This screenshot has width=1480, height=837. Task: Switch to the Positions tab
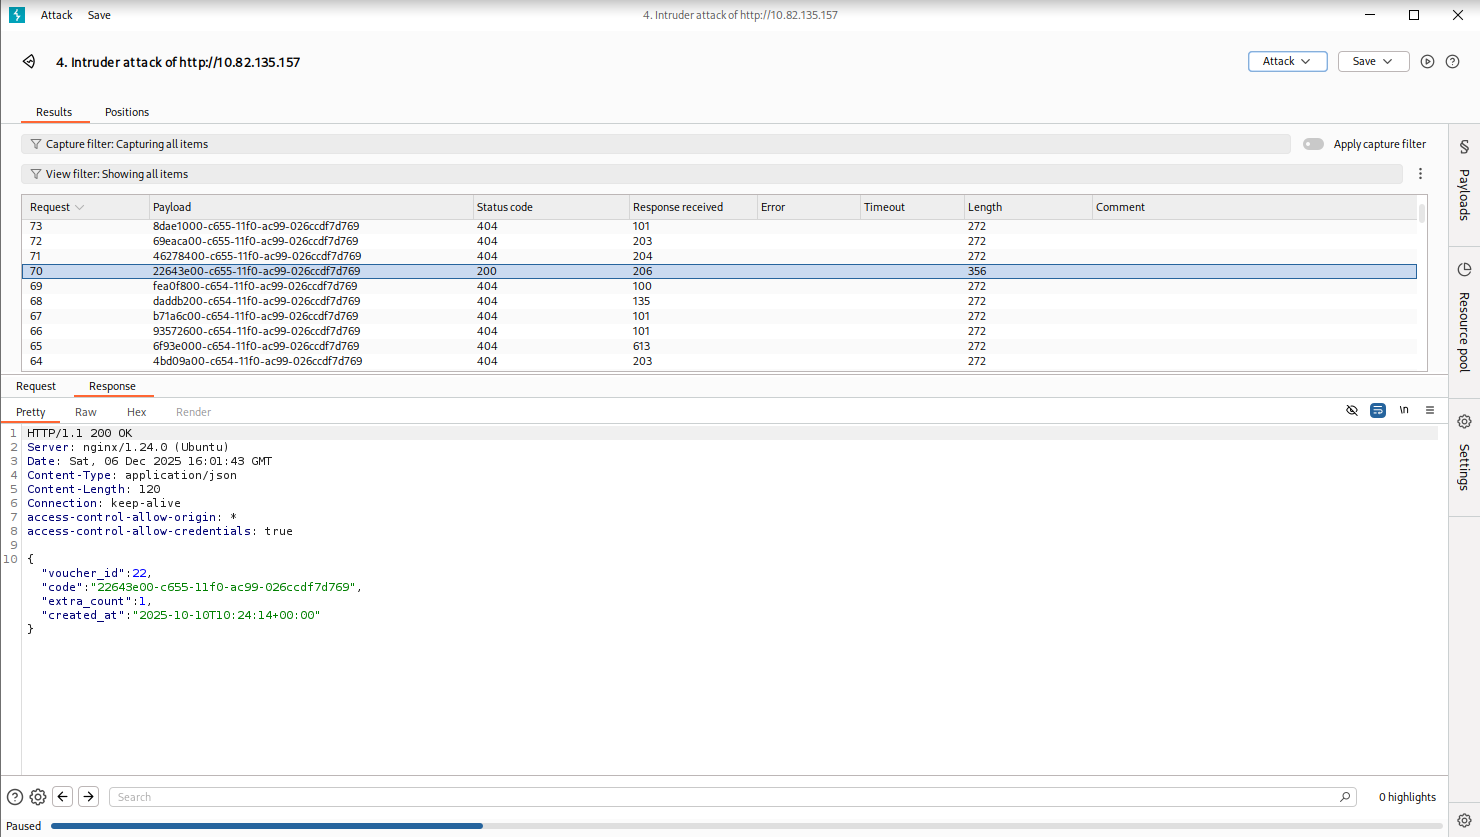pos(127,112)
